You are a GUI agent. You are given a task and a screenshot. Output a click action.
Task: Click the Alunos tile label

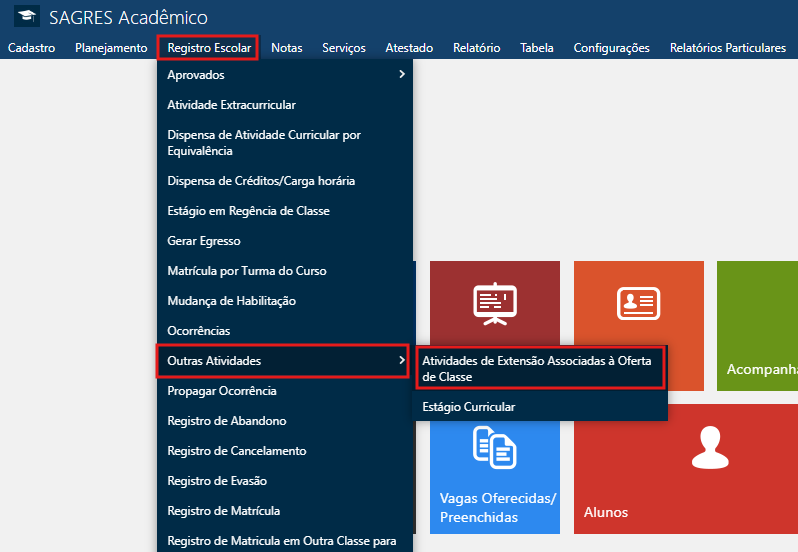[606, 512]
